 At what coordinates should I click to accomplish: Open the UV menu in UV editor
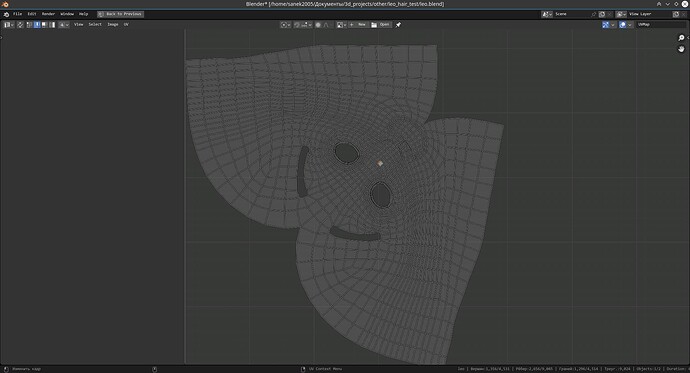click(126, 25)
